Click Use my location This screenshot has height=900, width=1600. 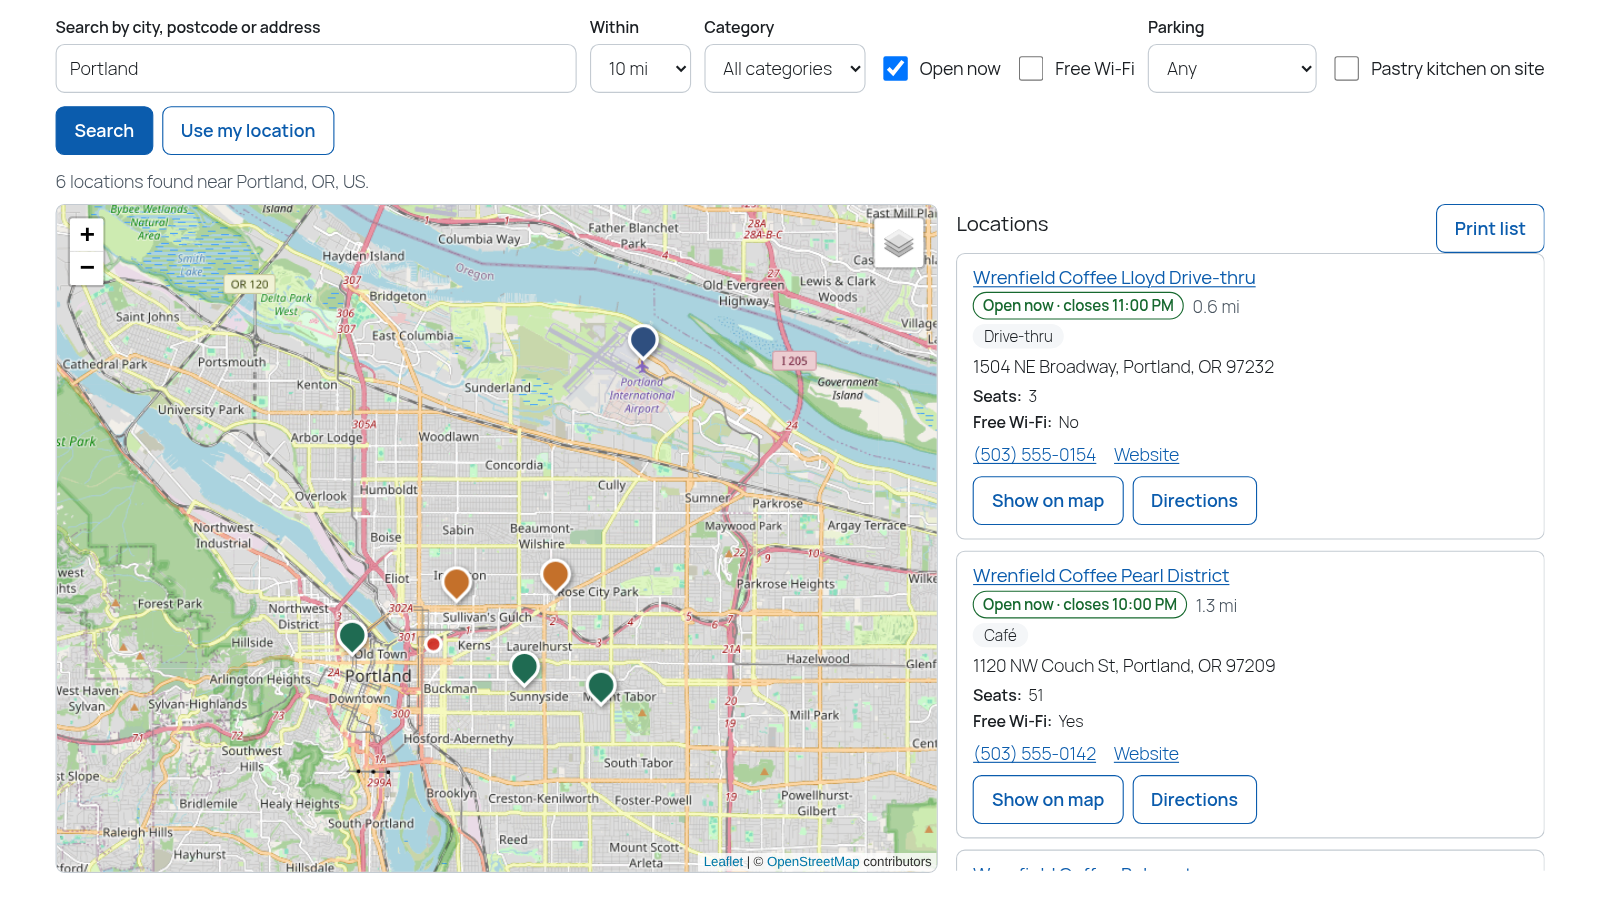click(x=248, y=131)
